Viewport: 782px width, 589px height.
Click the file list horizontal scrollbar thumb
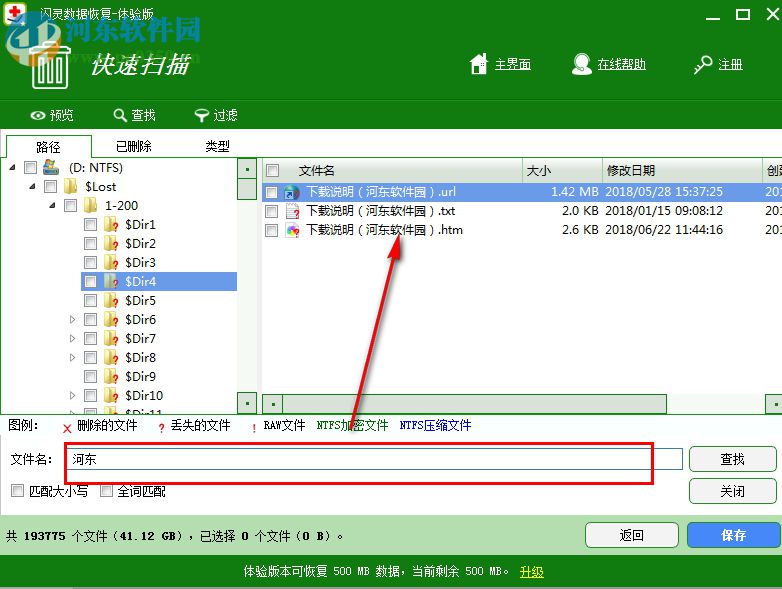point(474,403)
